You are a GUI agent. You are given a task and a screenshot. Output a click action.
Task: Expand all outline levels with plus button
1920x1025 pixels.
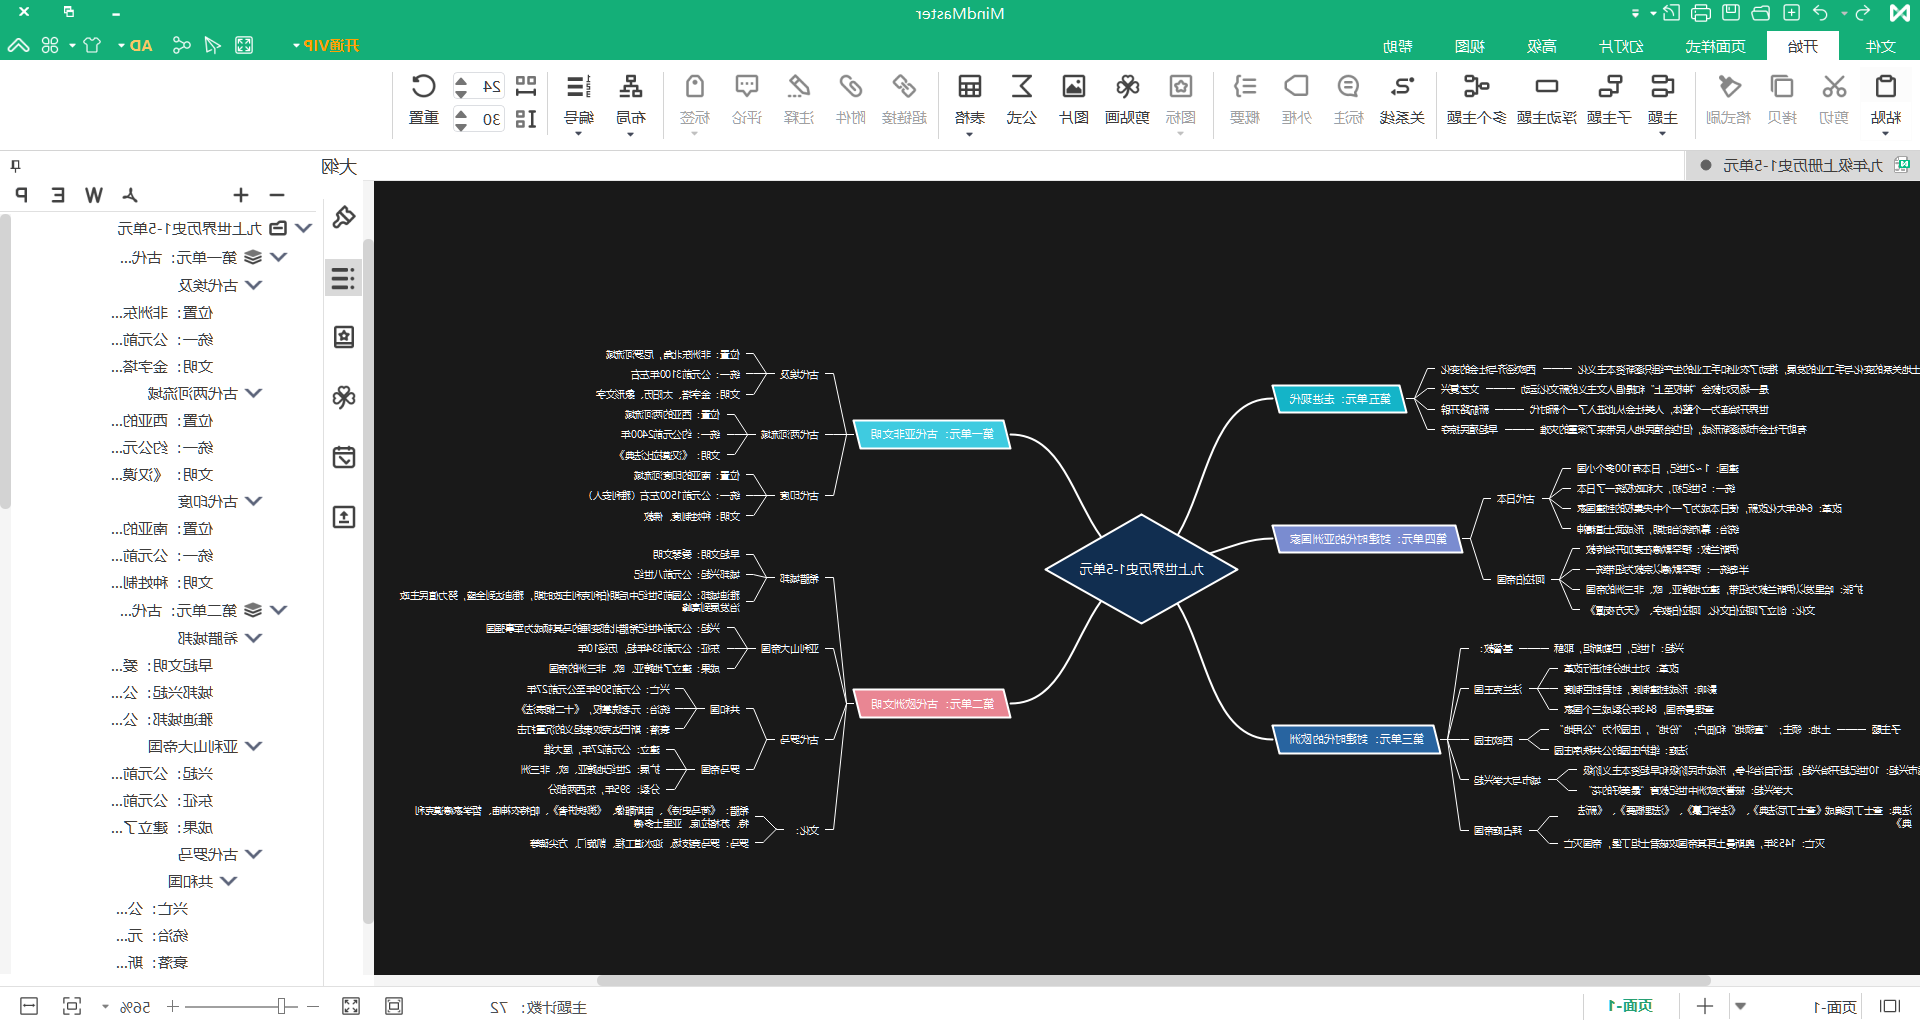click(241, 195)
